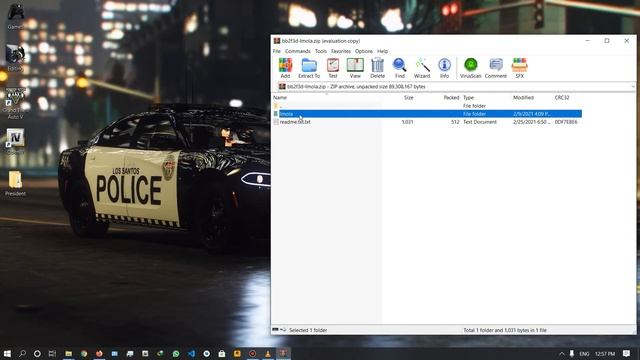Open the Games desktop shortcut
The image size is (640, 360).
(x=16, y=17)
